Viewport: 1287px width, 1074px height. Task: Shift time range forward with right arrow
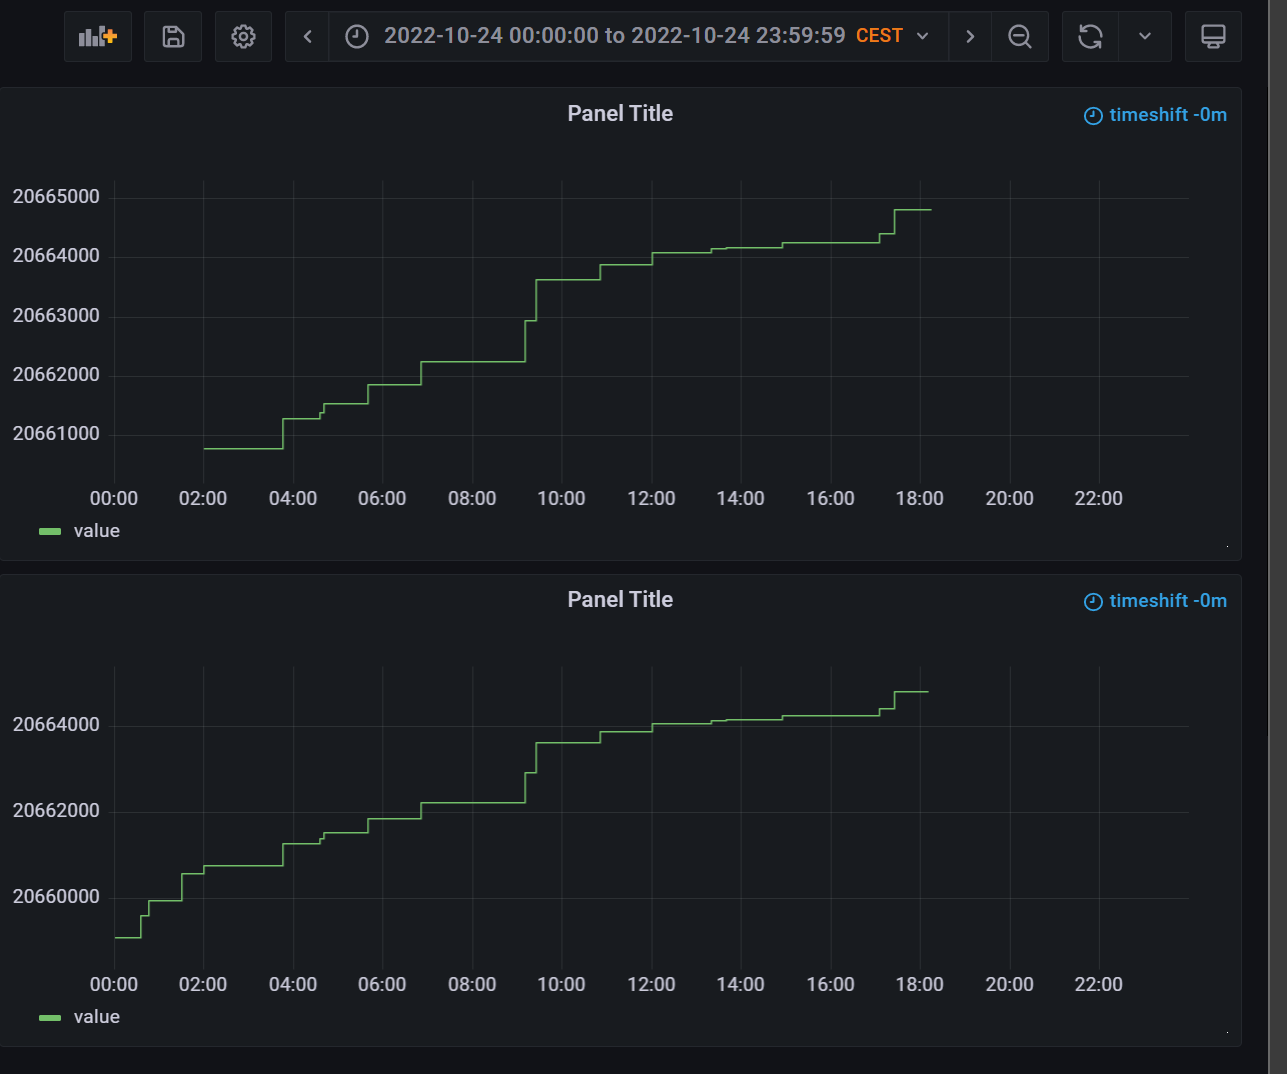970,37
